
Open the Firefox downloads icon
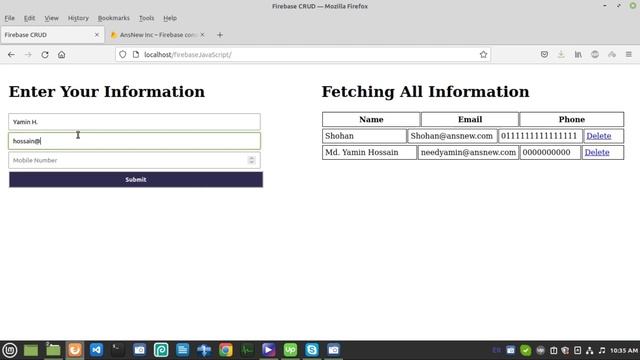click(x=561, y=54)
